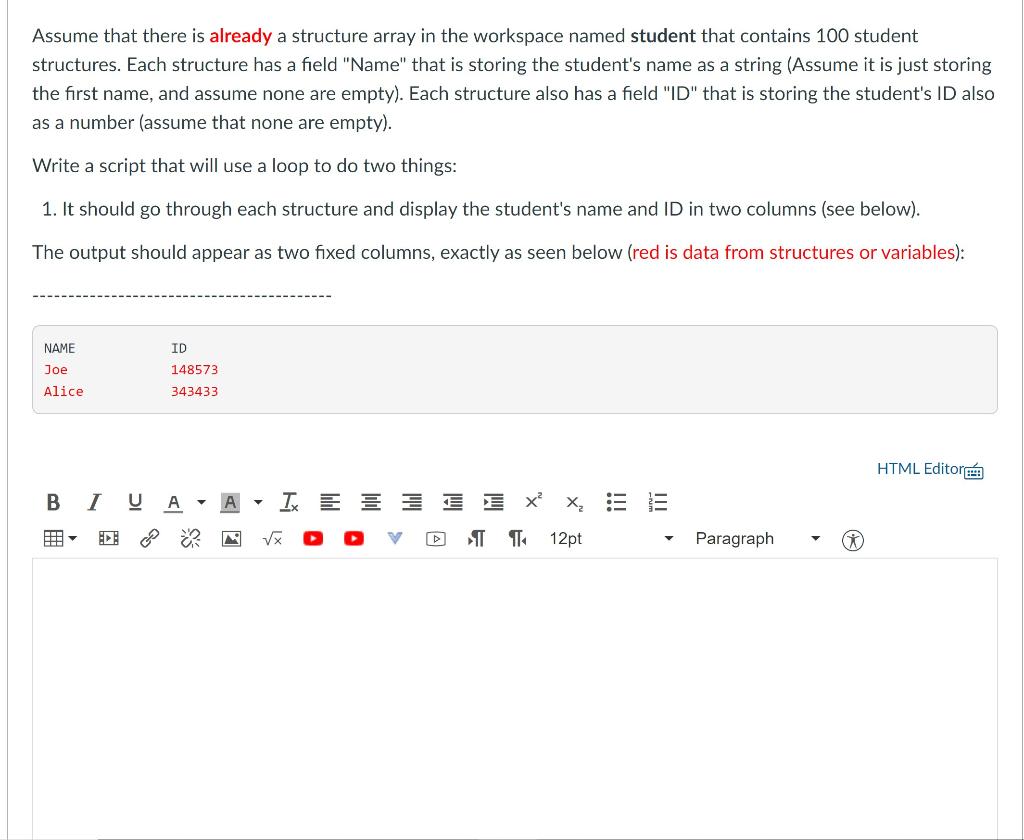Click the "NAME" column header in sample output
Screen dimensions: 1024x840
(x=59, y=348)
